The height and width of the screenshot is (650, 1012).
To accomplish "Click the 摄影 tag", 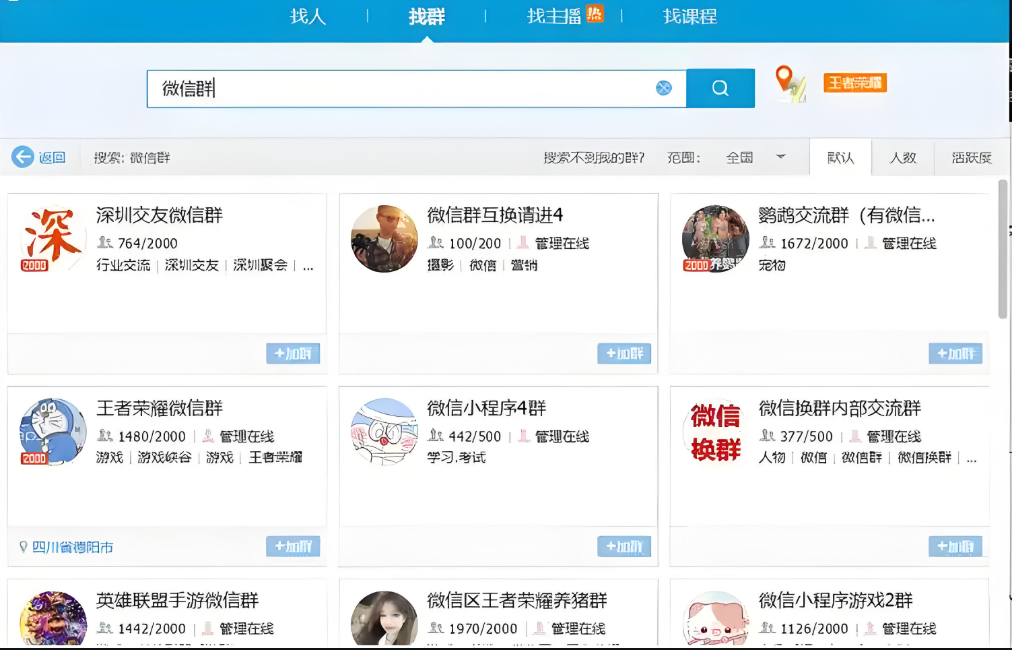I will (440, 265).
